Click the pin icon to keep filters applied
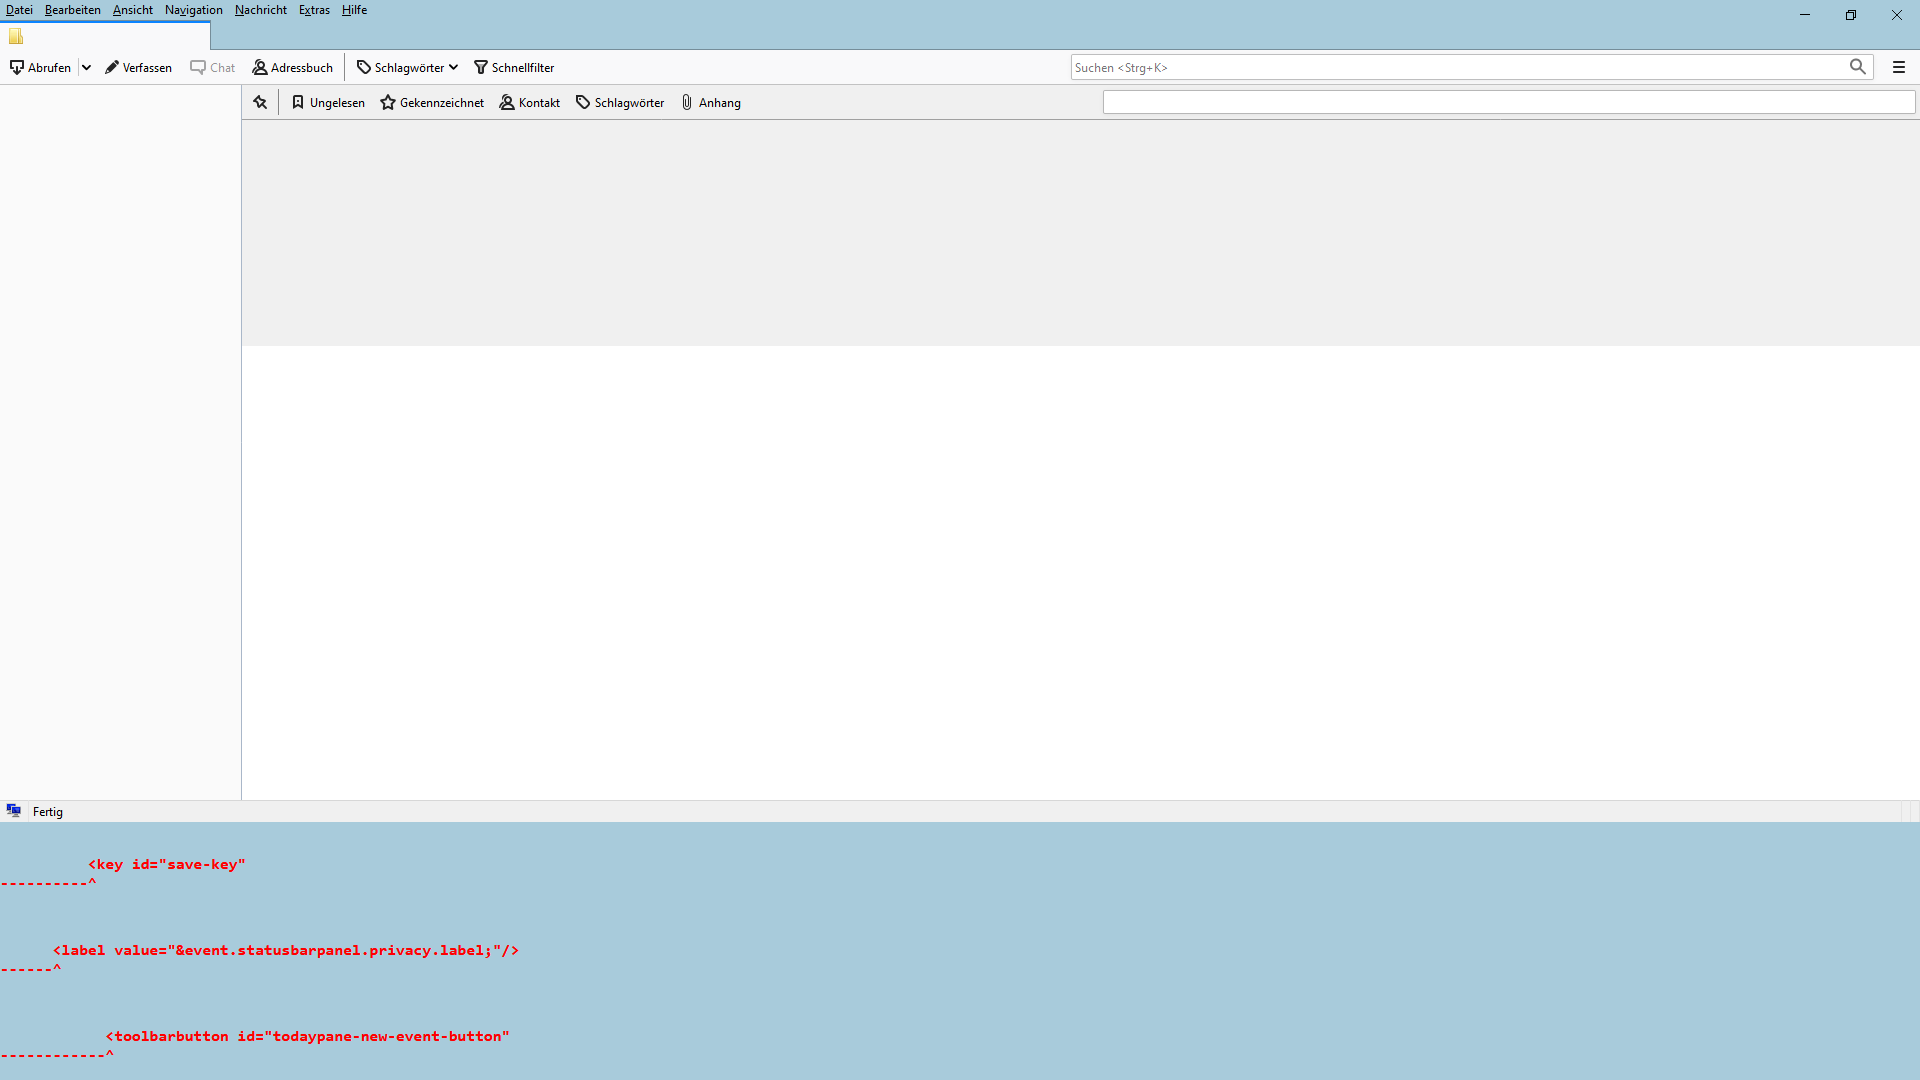The image size is (1920, 1080). coord(260,102)
